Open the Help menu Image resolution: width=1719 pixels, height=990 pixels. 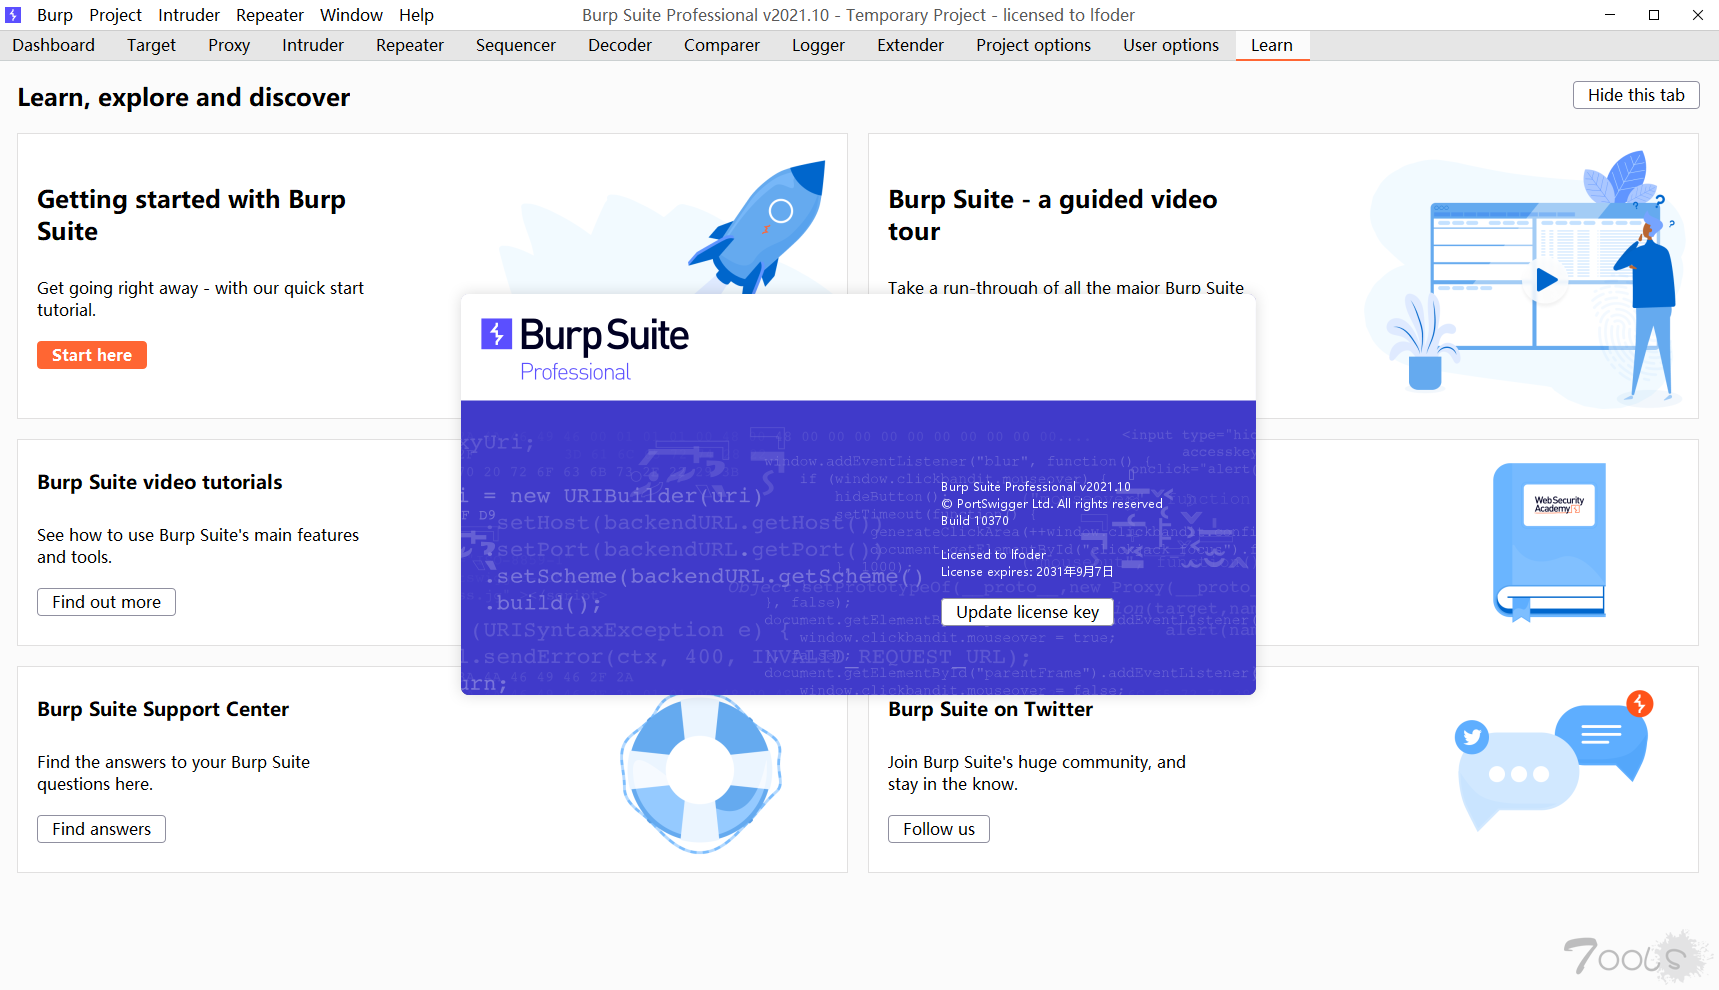pyautogui.click(x=416, y=15)
